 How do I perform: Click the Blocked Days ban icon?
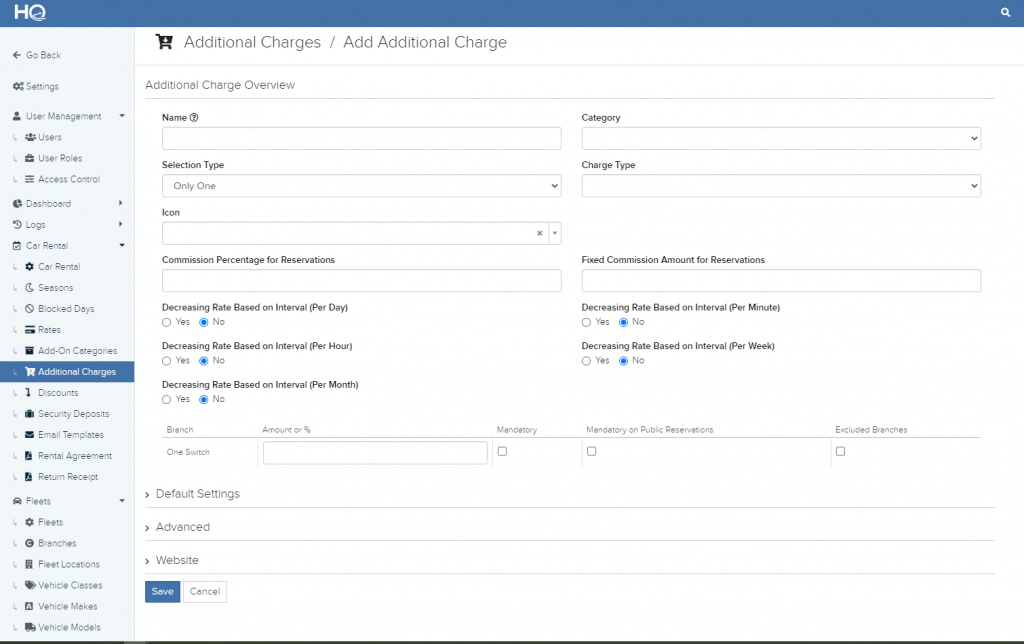(29, 308)
